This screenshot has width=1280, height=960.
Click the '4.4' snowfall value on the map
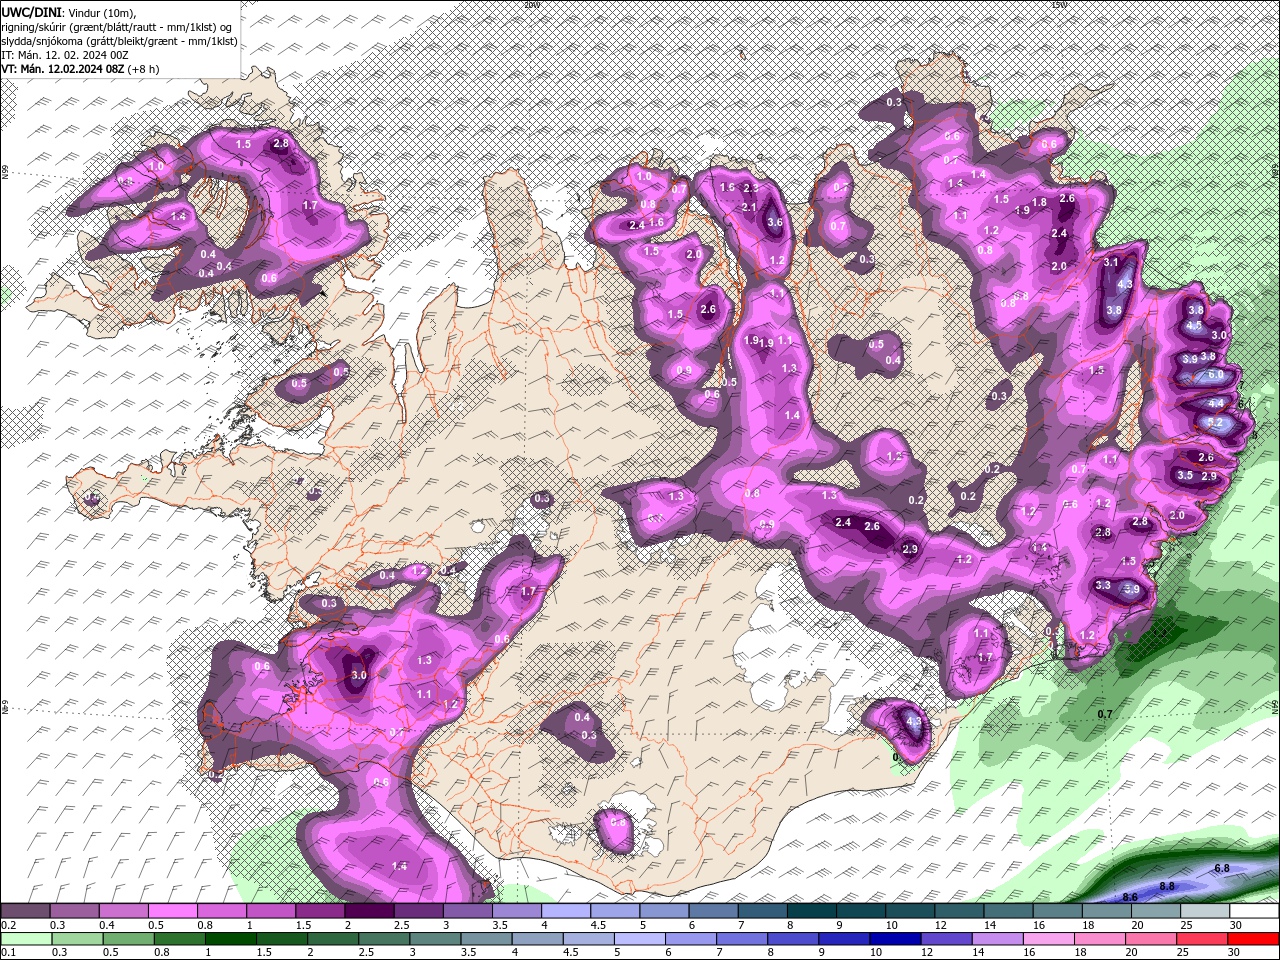pyautogui.click(x=1216, y=403)
